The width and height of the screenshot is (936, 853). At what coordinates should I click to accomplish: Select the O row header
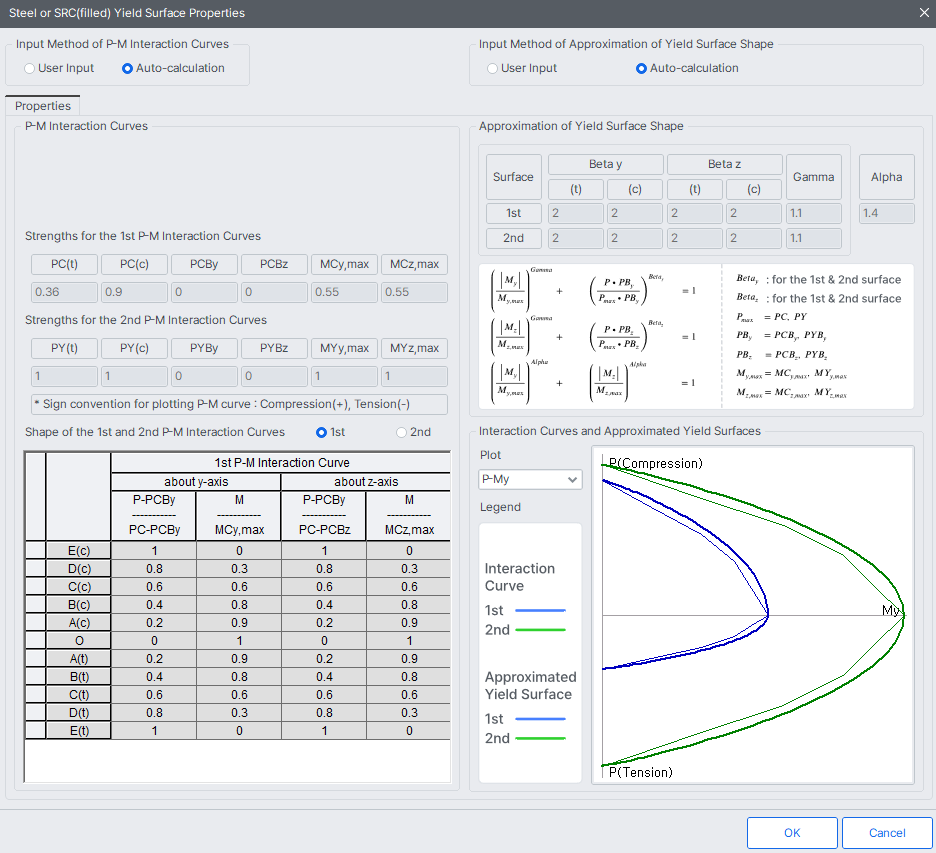click(x=79, y=640)
